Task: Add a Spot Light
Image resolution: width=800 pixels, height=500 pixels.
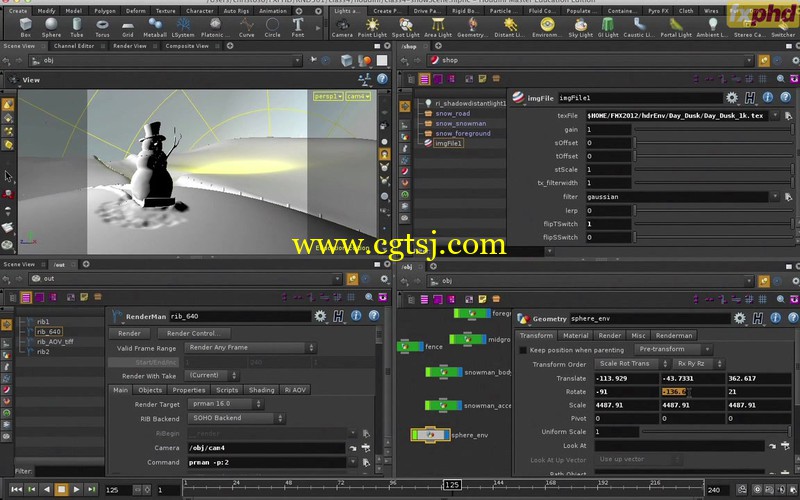Action: coord(406,27)
